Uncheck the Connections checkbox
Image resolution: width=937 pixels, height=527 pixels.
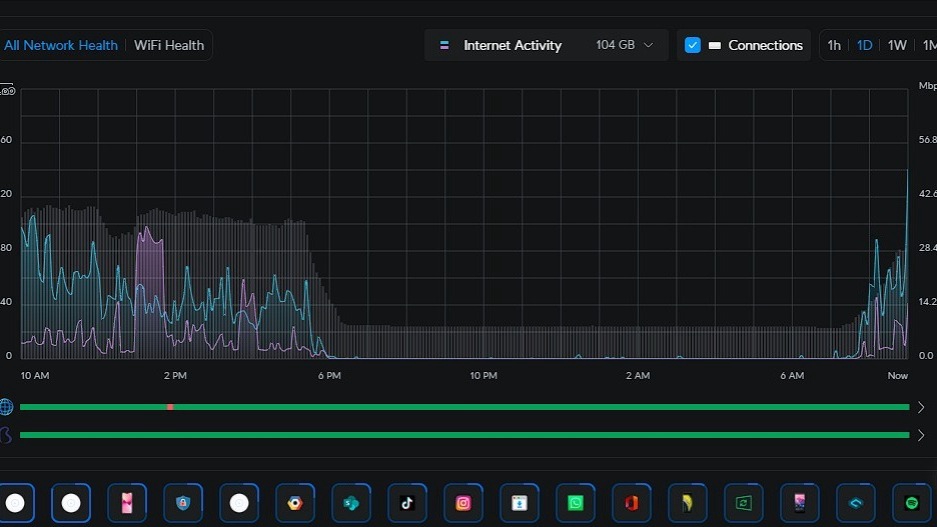[x=693, y=45]
